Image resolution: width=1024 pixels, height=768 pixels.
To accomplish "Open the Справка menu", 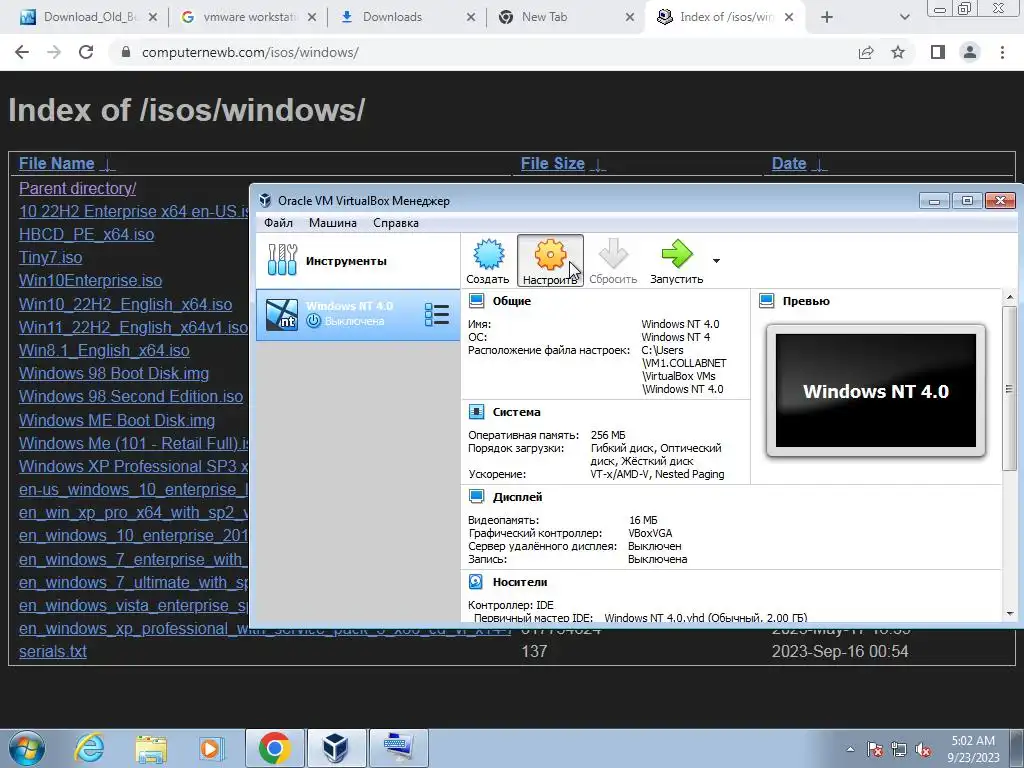I will coord(396,223).
